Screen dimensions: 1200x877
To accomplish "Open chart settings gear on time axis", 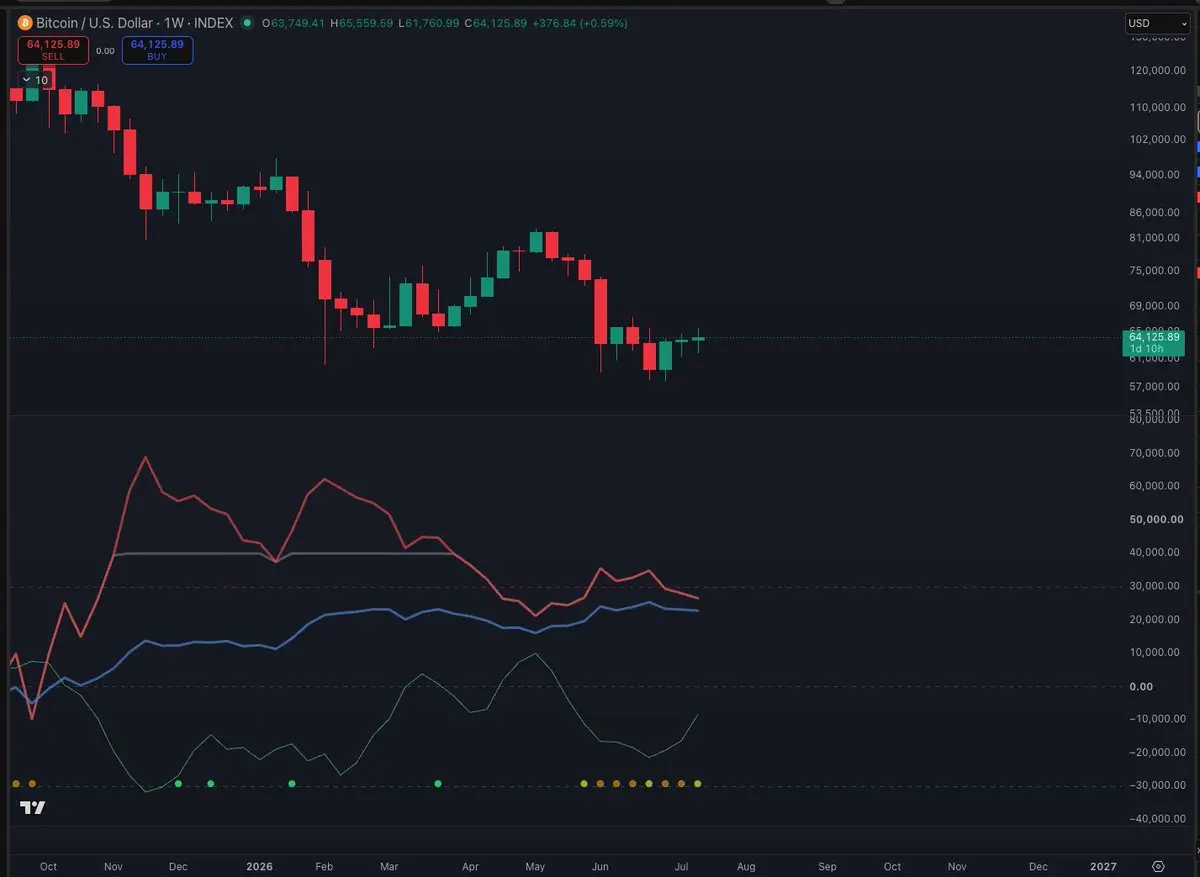I will click(x=1159, y=866).
